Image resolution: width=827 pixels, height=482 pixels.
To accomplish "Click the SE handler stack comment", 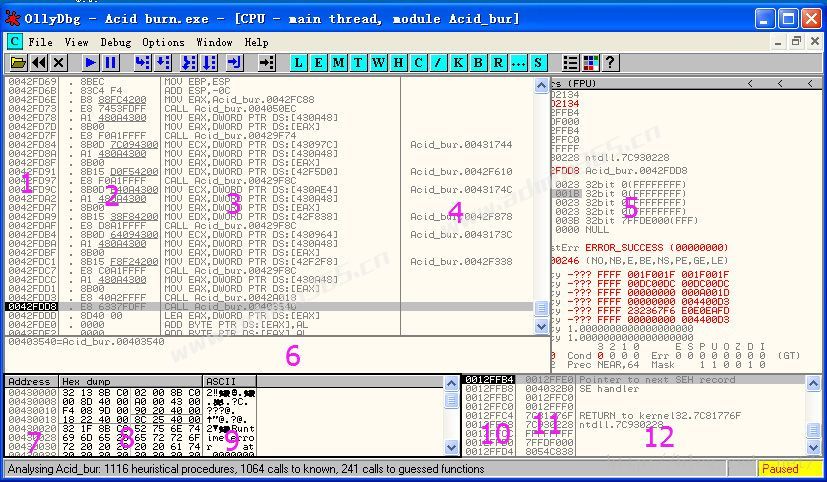I will click(x=609, y=389).
